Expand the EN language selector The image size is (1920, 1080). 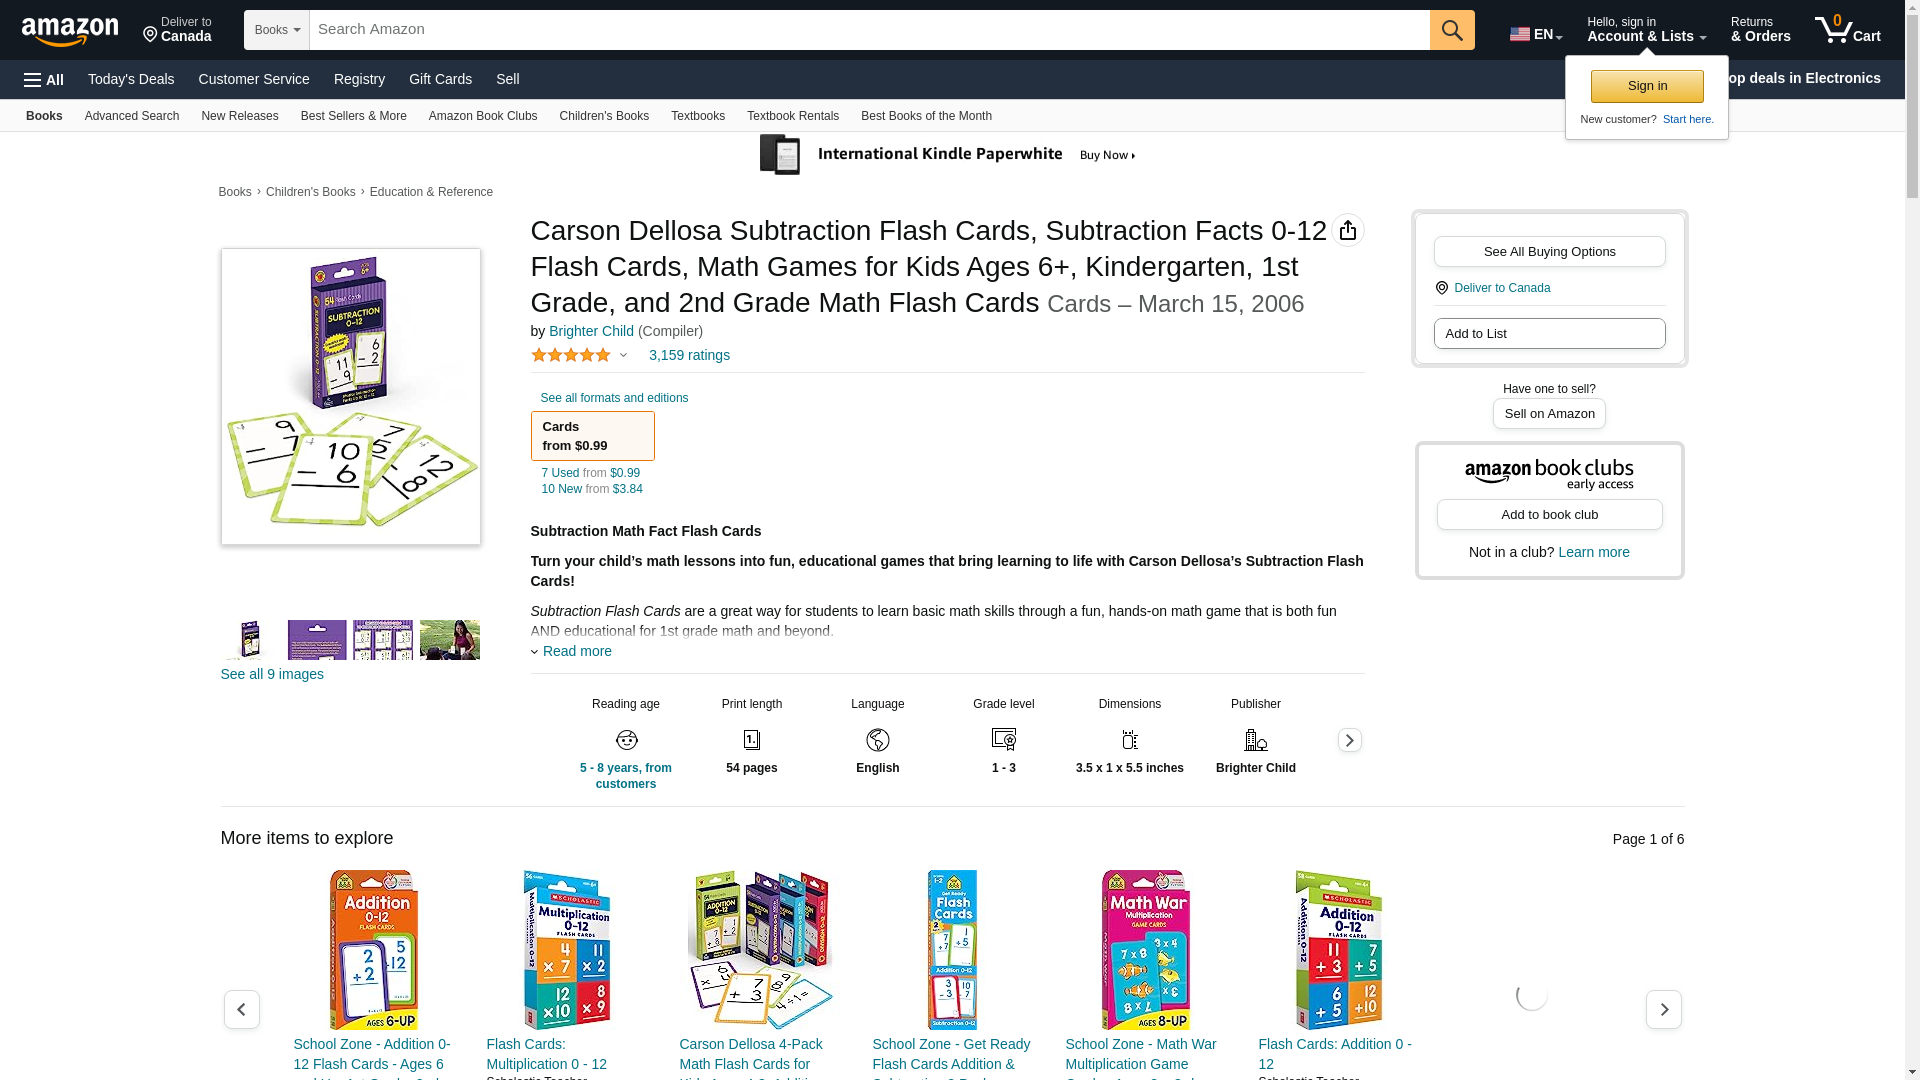tap(1536, 34)
